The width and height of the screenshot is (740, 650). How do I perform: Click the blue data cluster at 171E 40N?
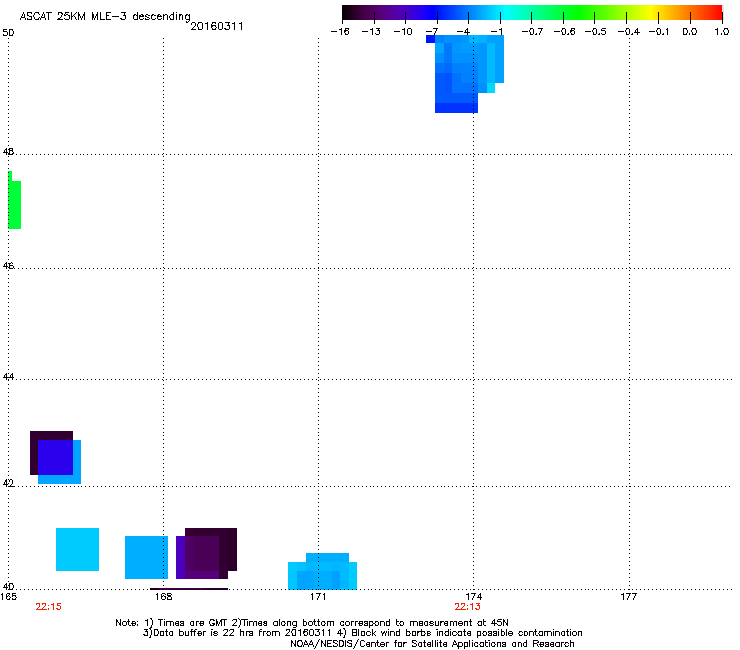(x=322, y=571)
